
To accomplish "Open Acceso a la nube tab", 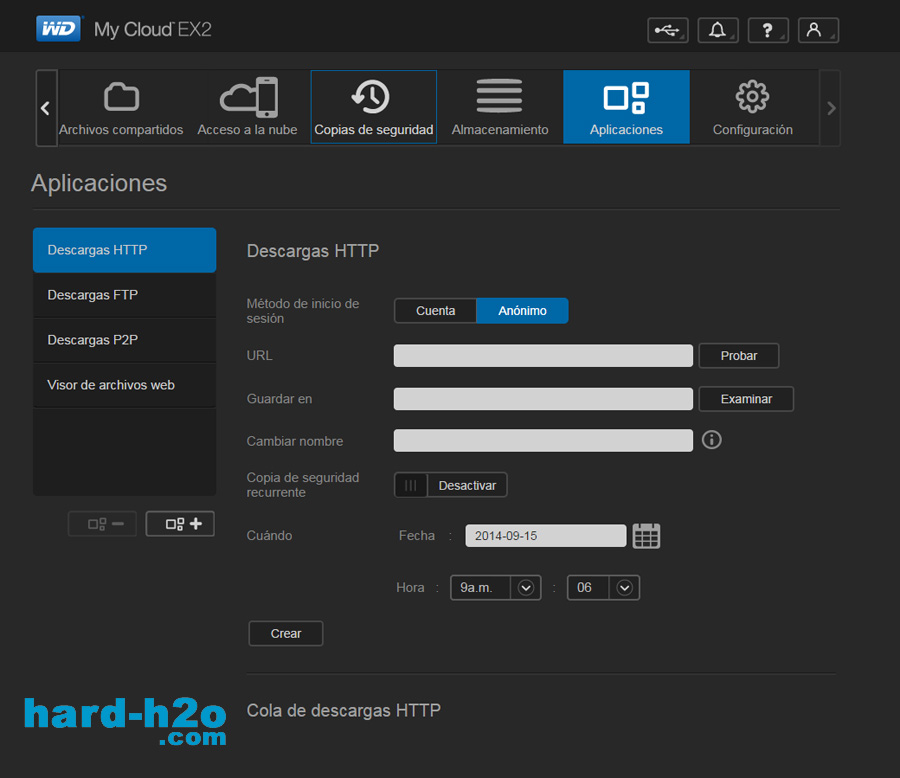I will [x=247, y=107].
